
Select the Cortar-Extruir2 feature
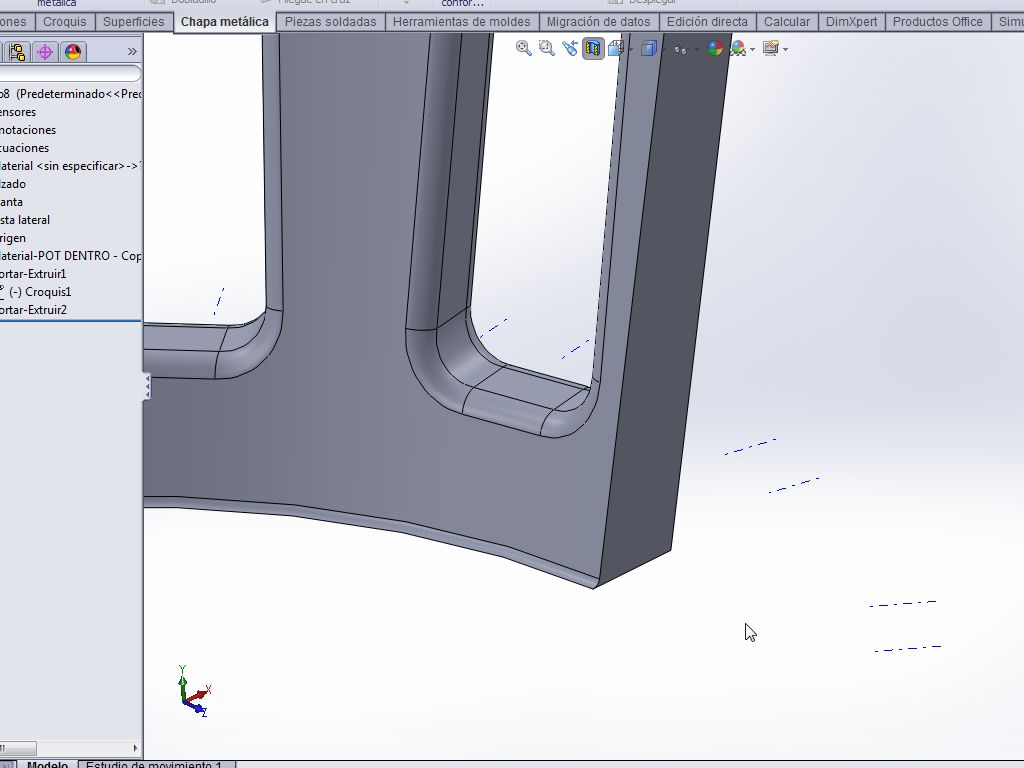33,310
